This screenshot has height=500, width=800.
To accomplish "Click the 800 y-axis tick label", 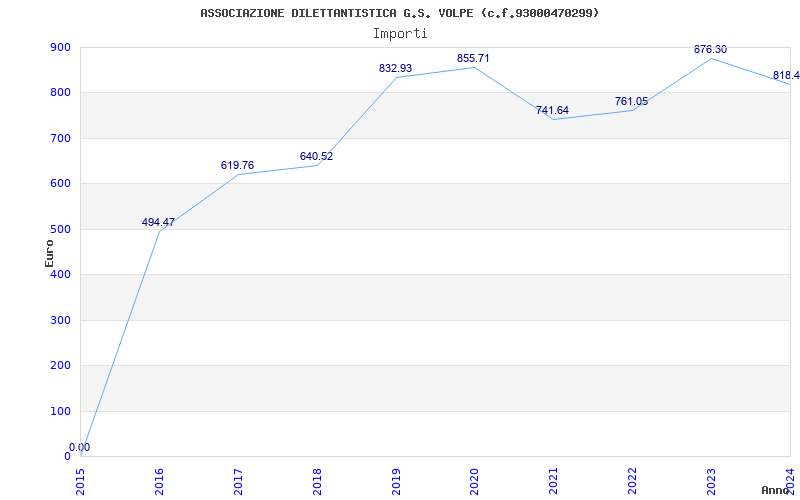I will pos(60,93).
